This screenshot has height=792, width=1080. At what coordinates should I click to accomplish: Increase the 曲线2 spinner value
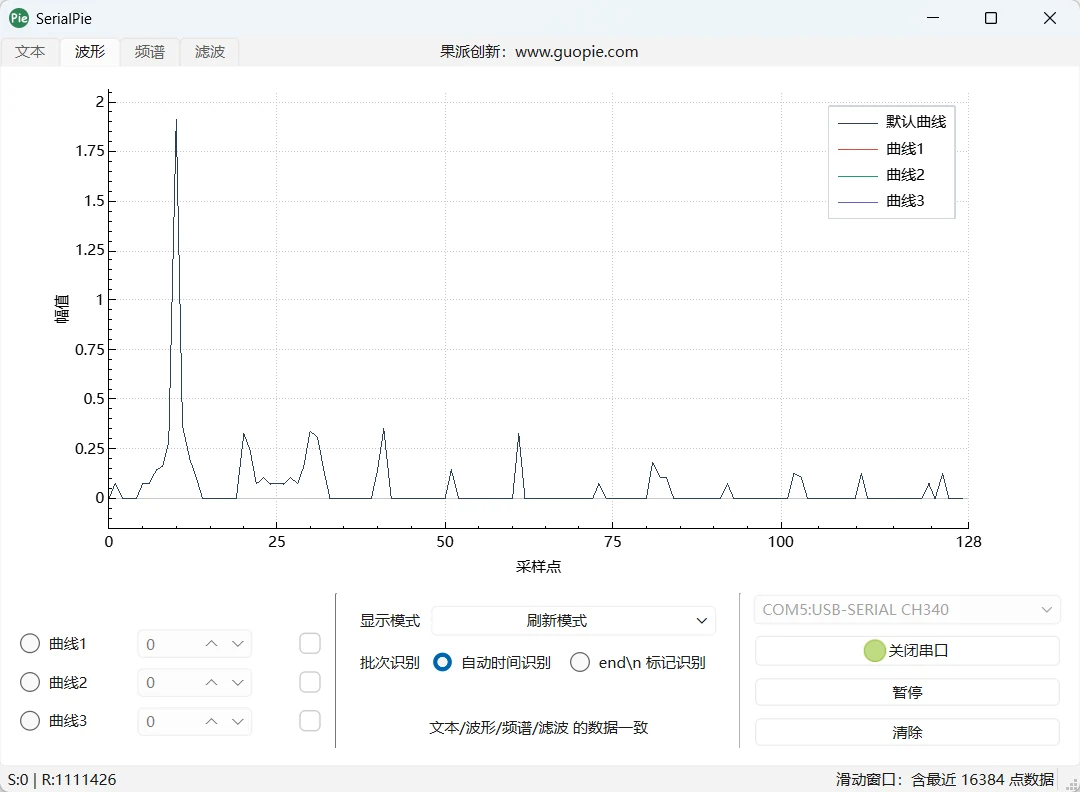tap(211, 682)
